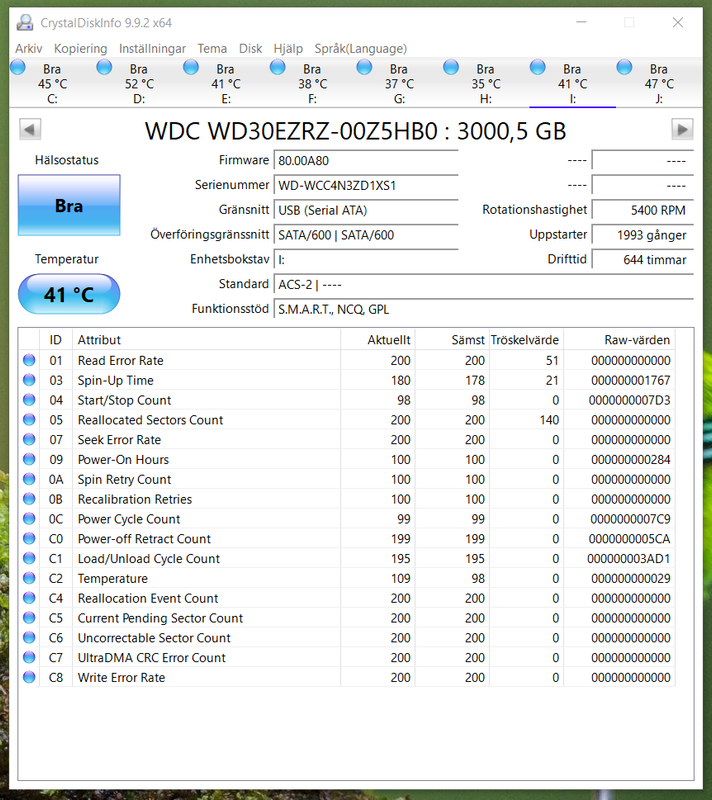Click status dot of Spin-Up Time
Viewport: 712px width, 800px height.
pyautogui.click(x=29, y=380)
